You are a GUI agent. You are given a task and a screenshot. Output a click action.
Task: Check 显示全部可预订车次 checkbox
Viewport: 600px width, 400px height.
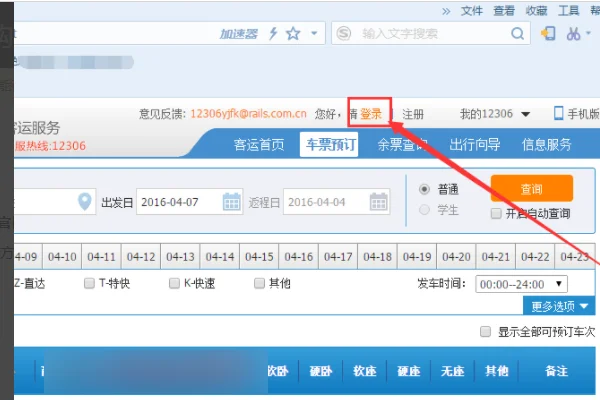point(485,331)
